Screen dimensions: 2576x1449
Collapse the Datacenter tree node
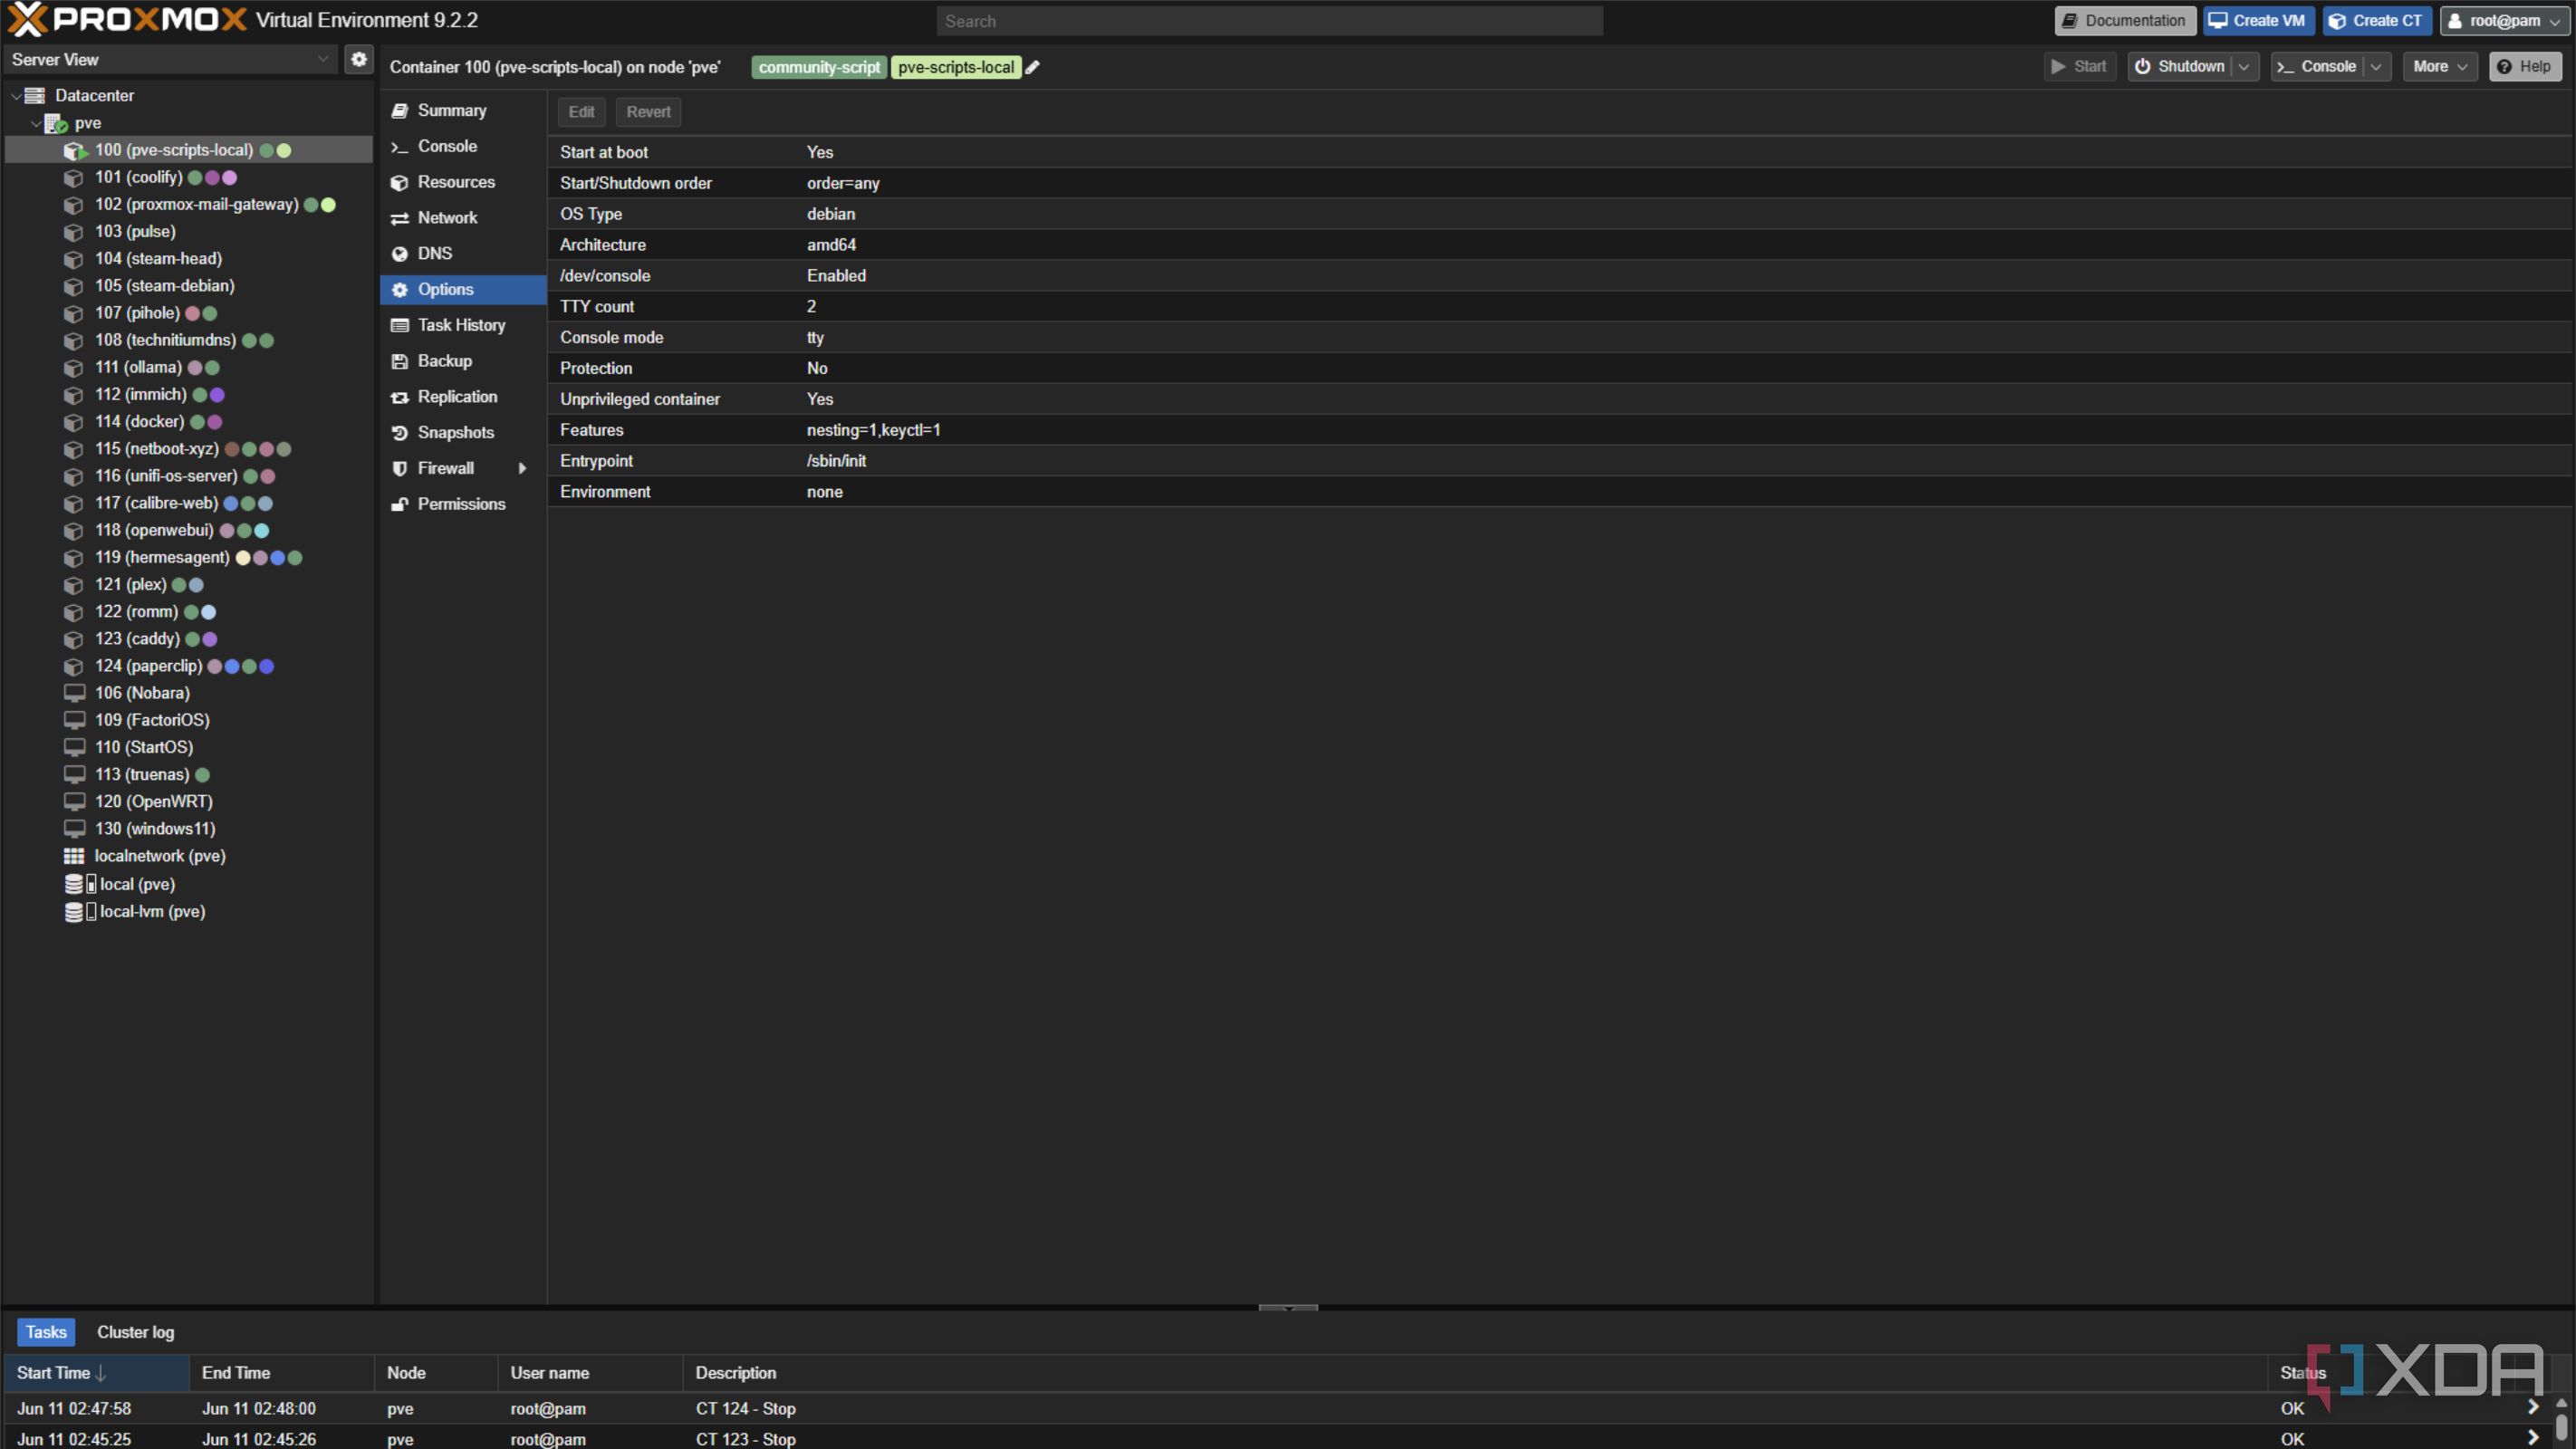tap(16, 96)
